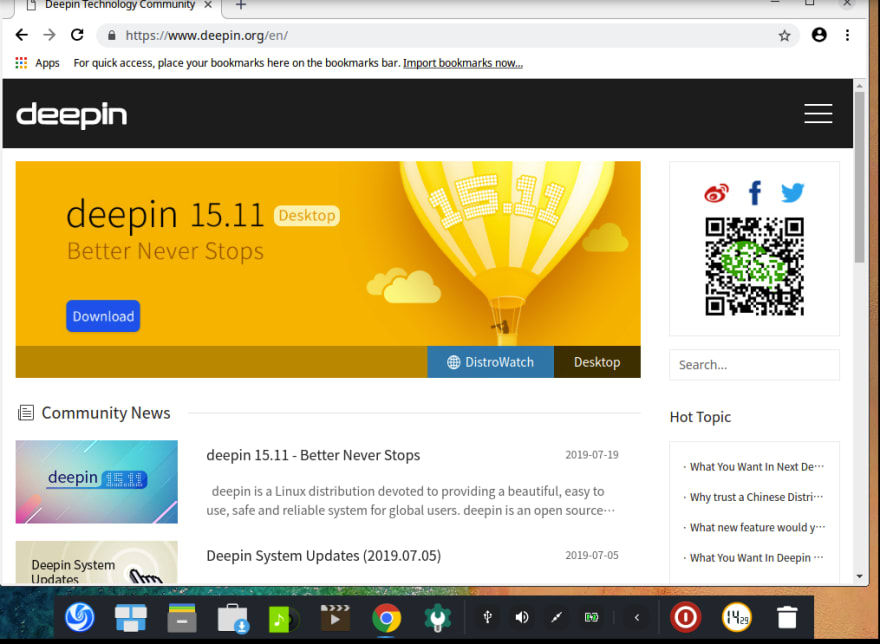This screenshot has width=880, height=644.
Task: Click the deepin logo in header
Action: [x=71, y=115]
